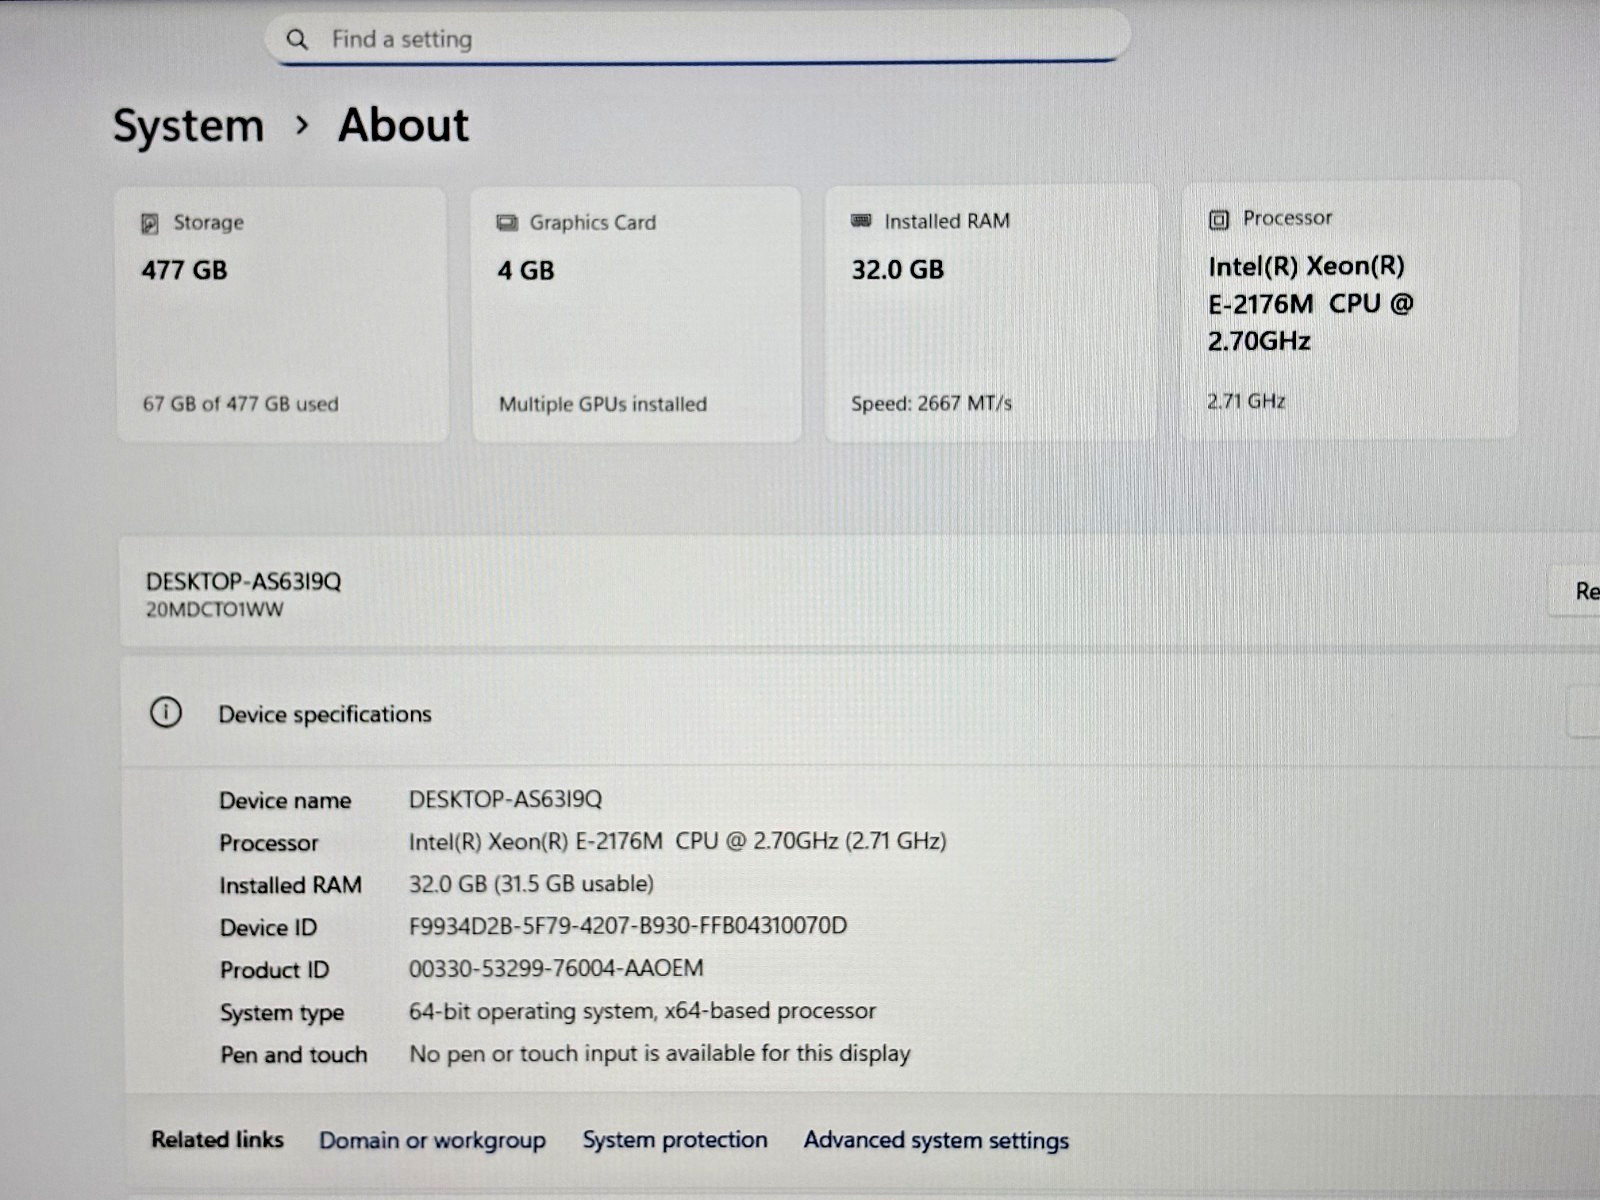Open System protection link
1600x1200 pixels.
[675, 1140]
